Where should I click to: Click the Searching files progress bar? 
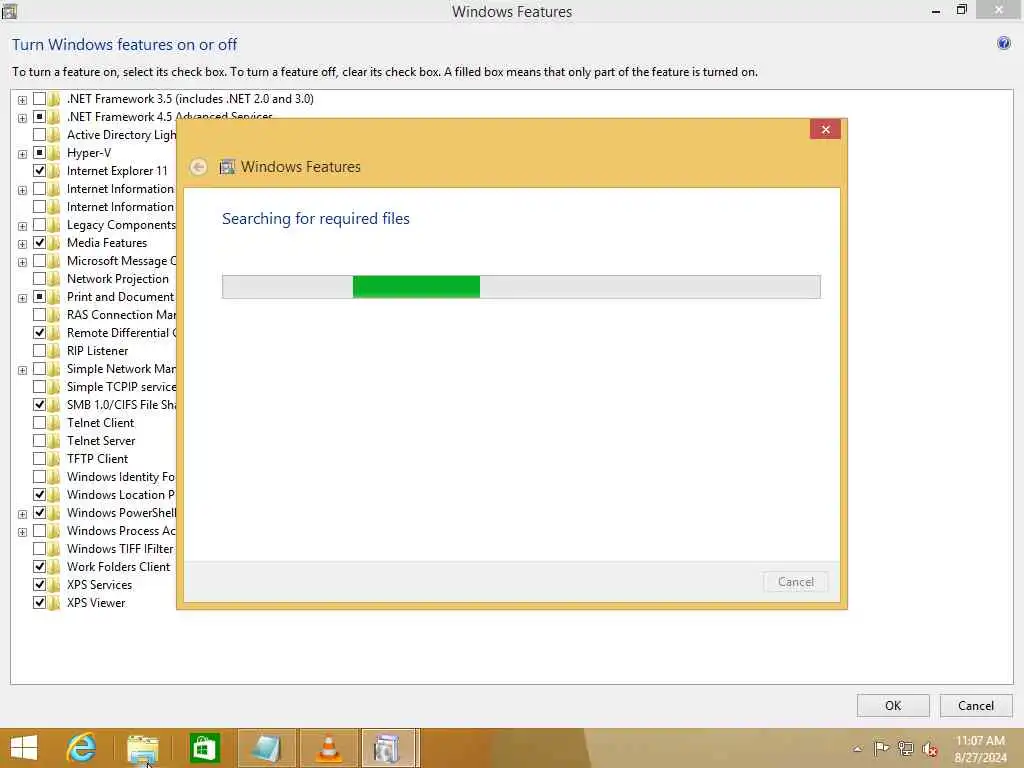click(521, 287)
